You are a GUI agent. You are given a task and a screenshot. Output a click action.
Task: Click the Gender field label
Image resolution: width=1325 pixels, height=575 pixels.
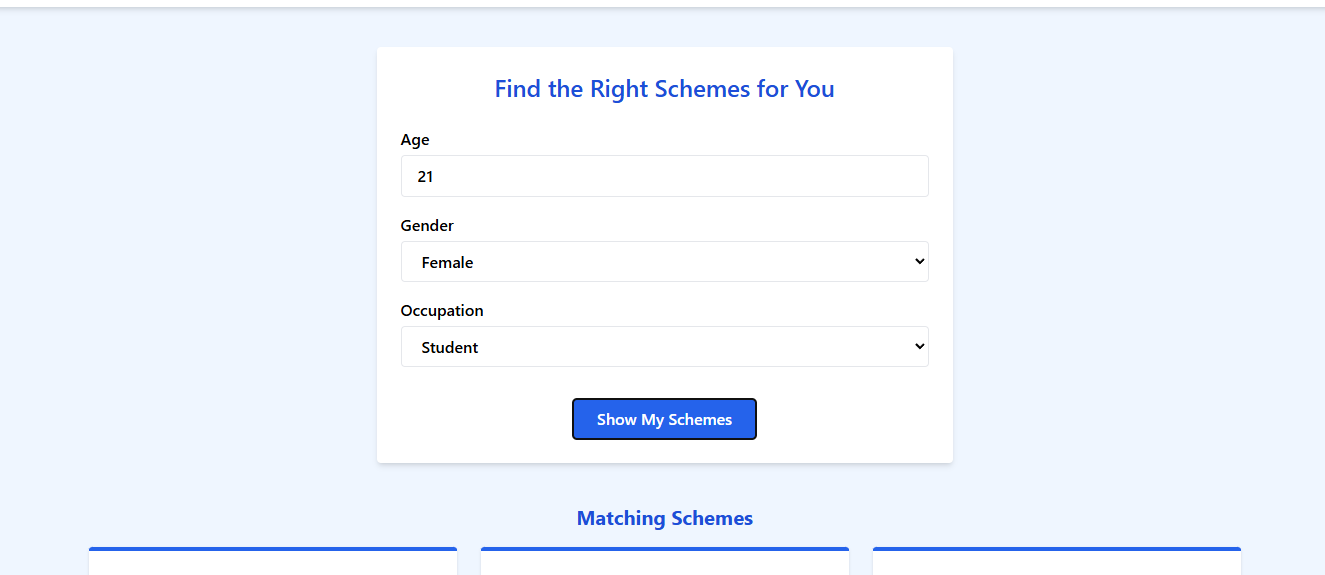(x=427, y=226)
